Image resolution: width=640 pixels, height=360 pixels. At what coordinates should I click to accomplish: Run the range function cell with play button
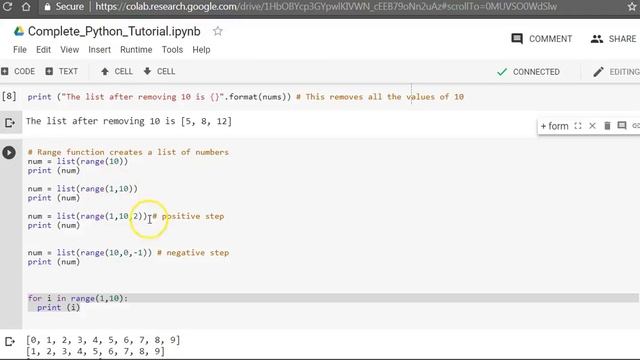click(9, 153)
